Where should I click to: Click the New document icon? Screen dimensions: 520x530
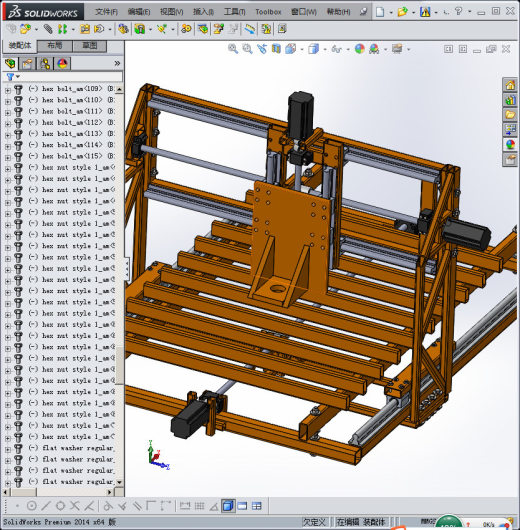pos(380,12)
